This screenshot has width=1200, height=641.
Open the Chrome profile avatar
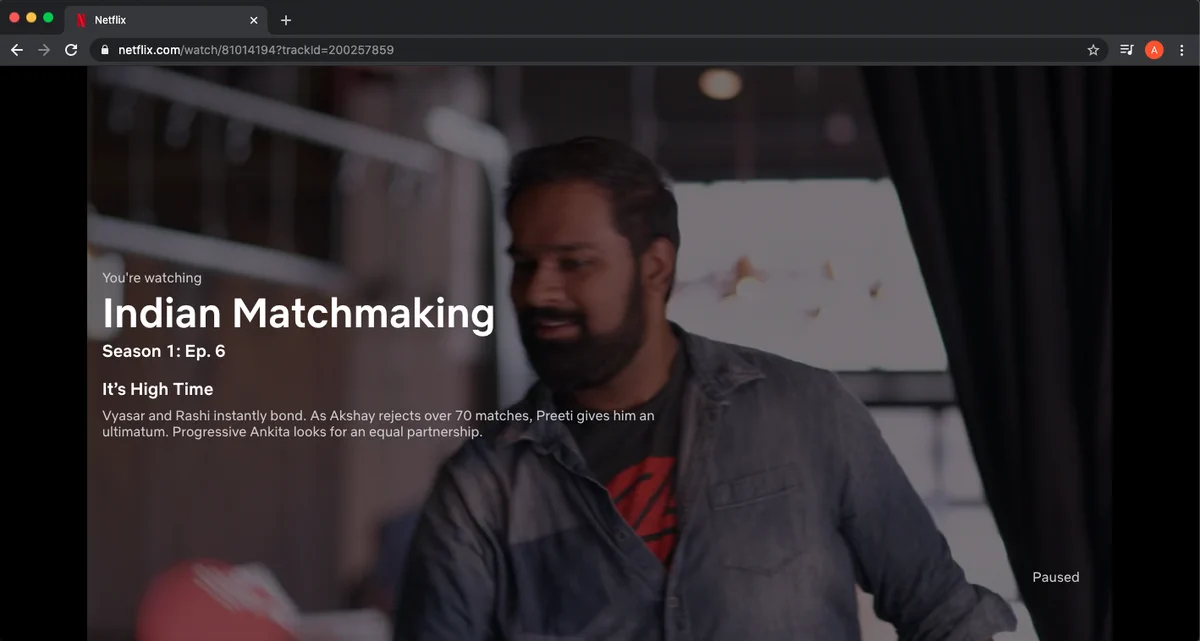click(x=1154, y=50)
